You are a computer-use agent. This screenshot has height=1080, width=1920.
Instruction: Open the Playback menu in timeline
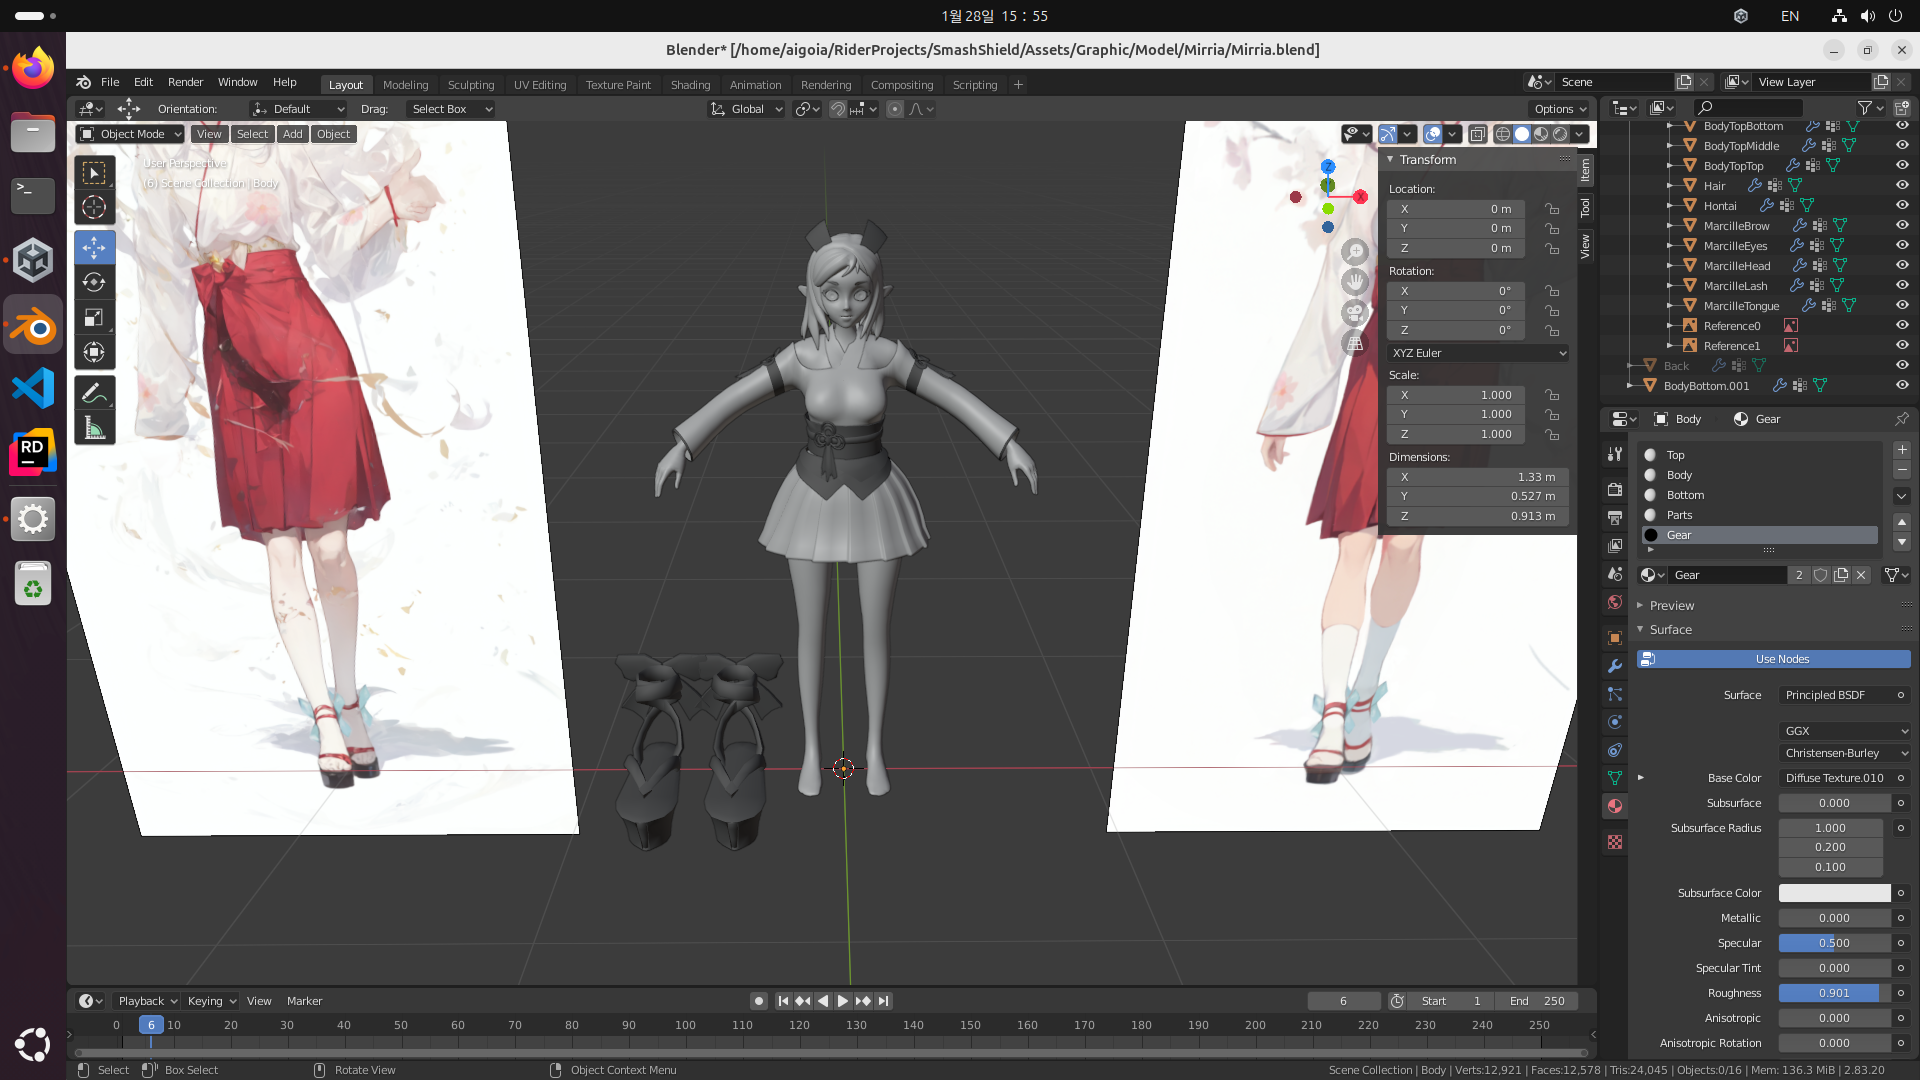[147, 1001]
